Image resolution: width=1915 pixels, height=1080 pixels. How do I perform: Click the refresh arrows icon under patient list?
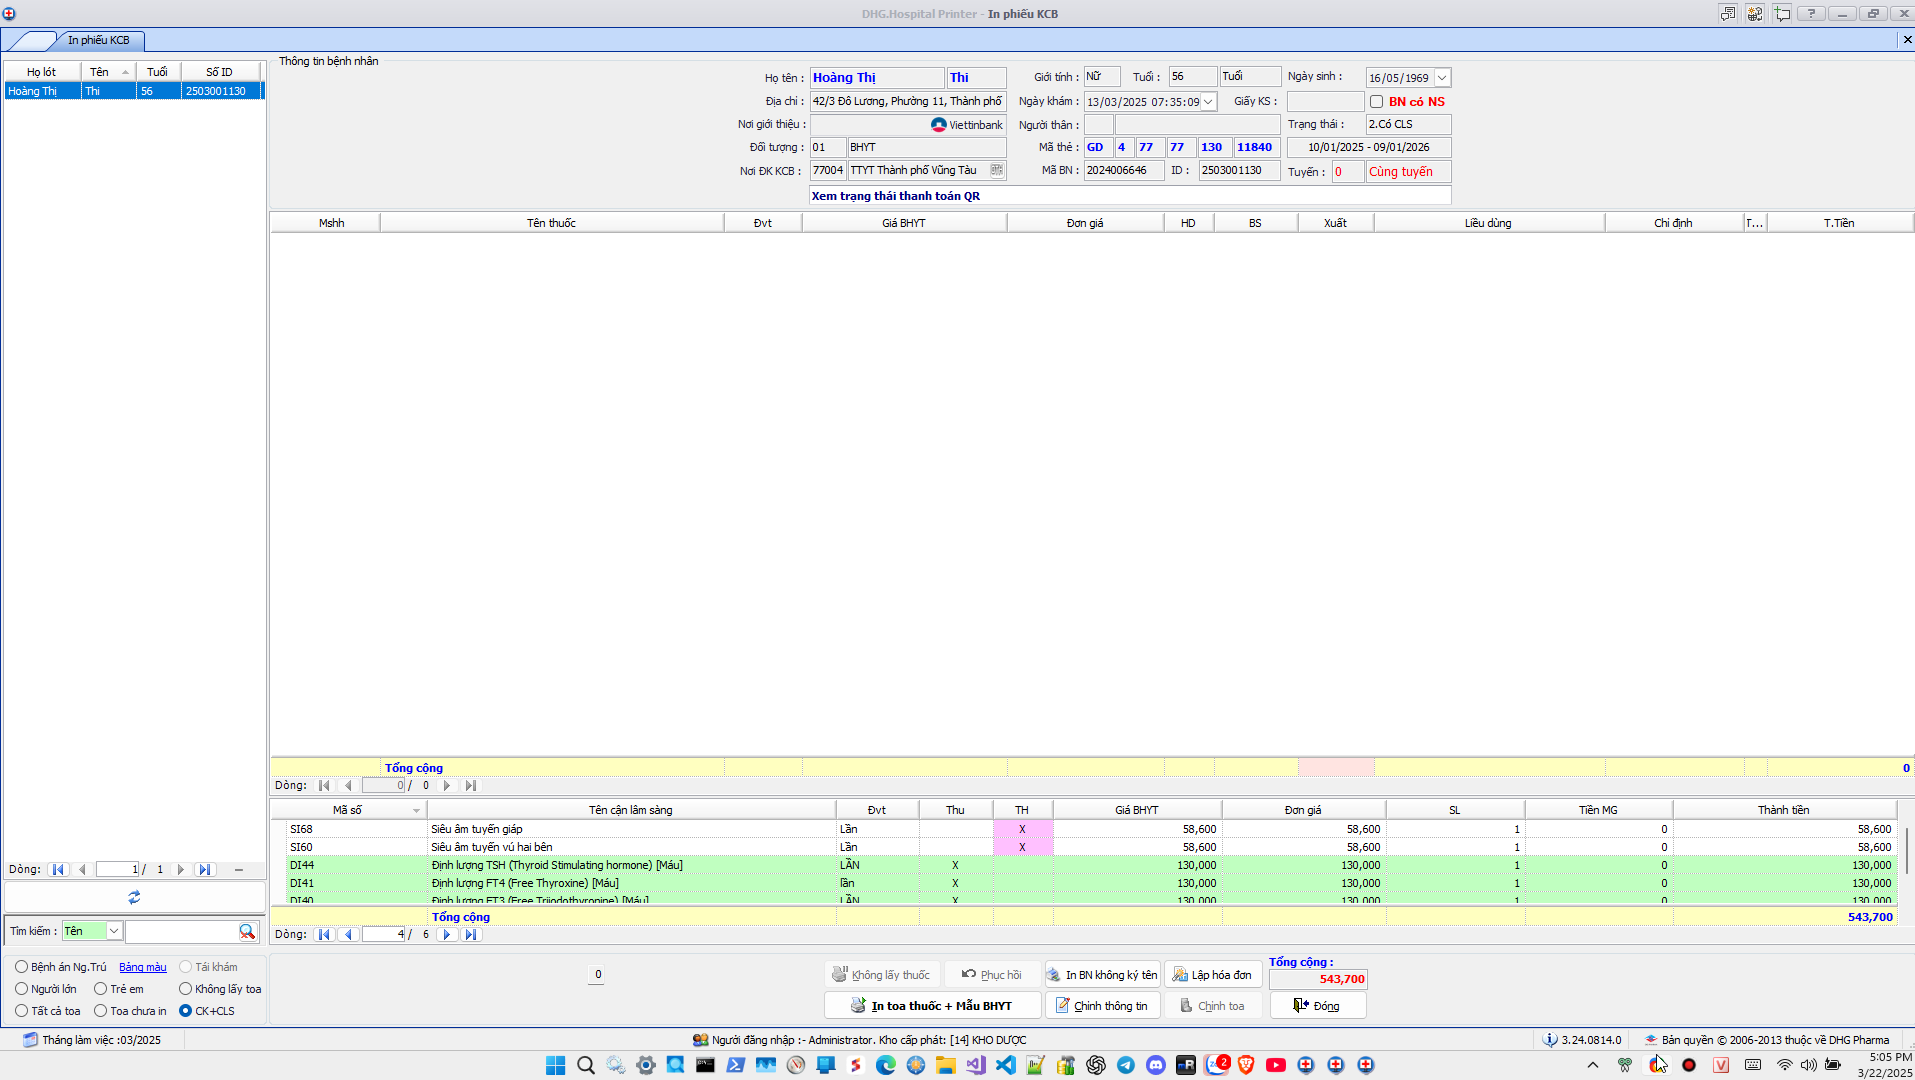[134, 898]
